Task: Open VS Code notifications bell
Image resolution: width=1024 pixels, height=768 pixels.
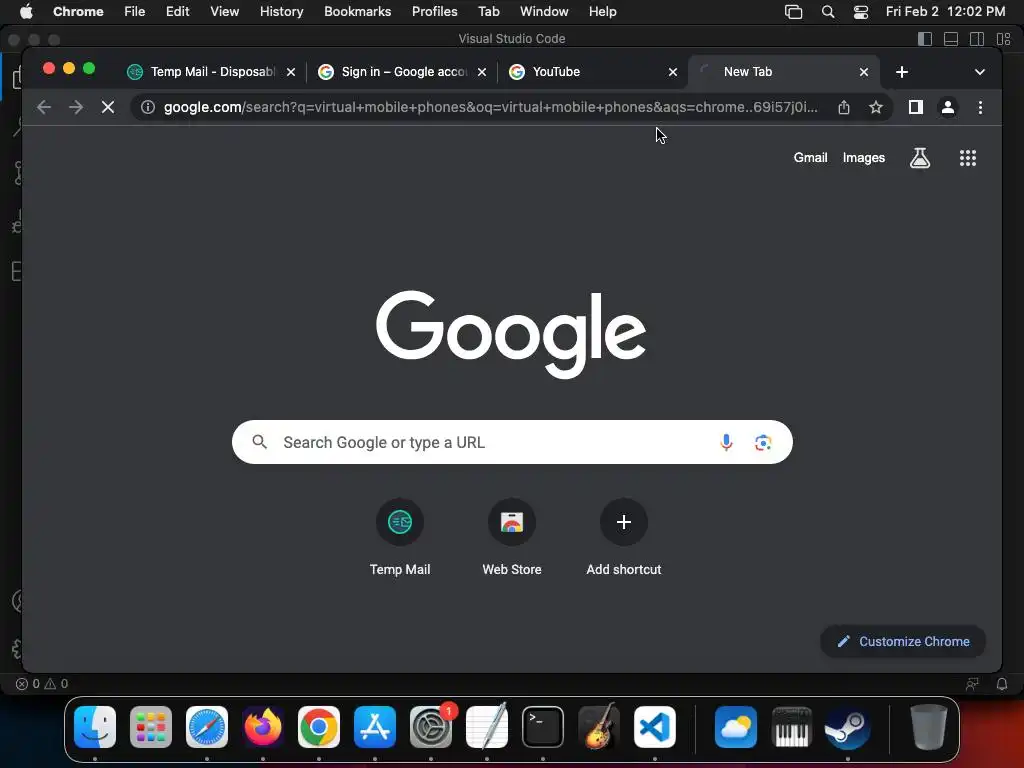Action: click(x=1002, y=684)
